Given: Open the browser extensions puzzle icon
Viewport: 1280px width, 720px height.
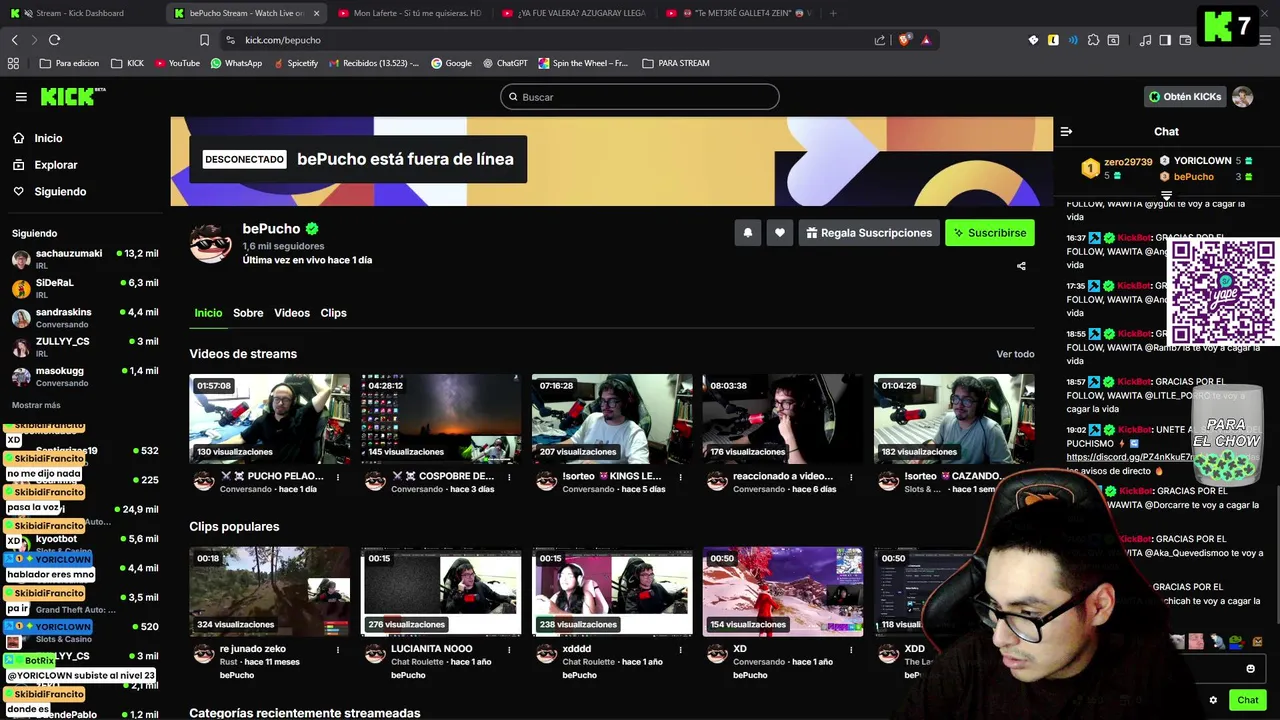Looking at the screenshot, I should [1093, 40].
